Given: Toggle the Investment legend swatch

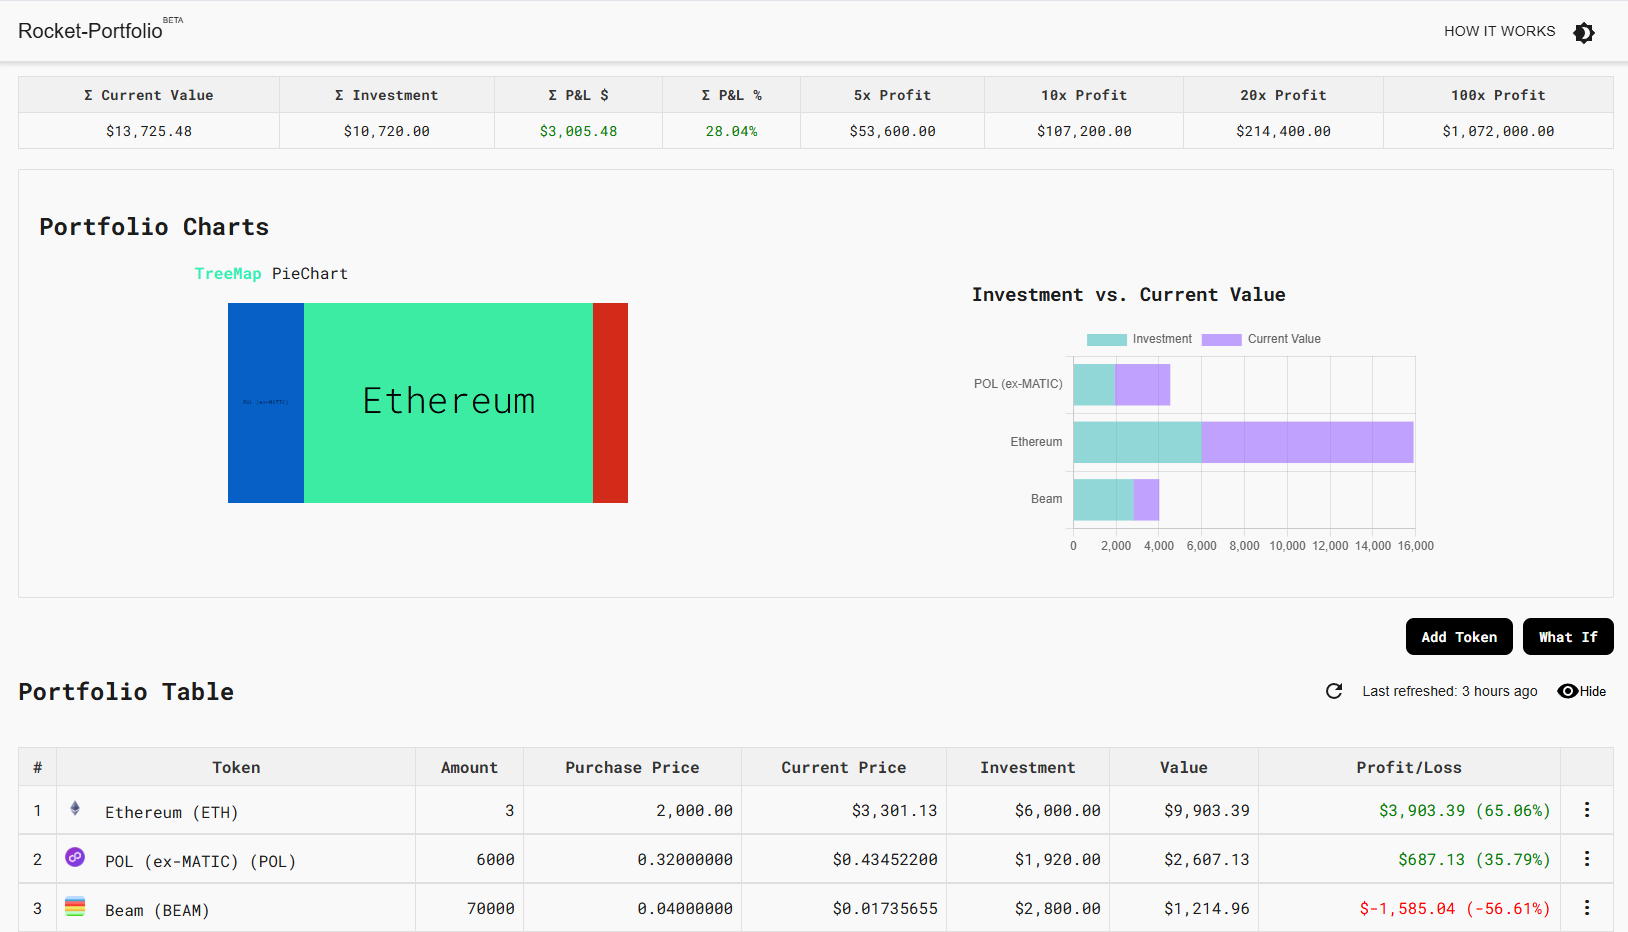Looking at the screenshot, I should coord(1107,340).
